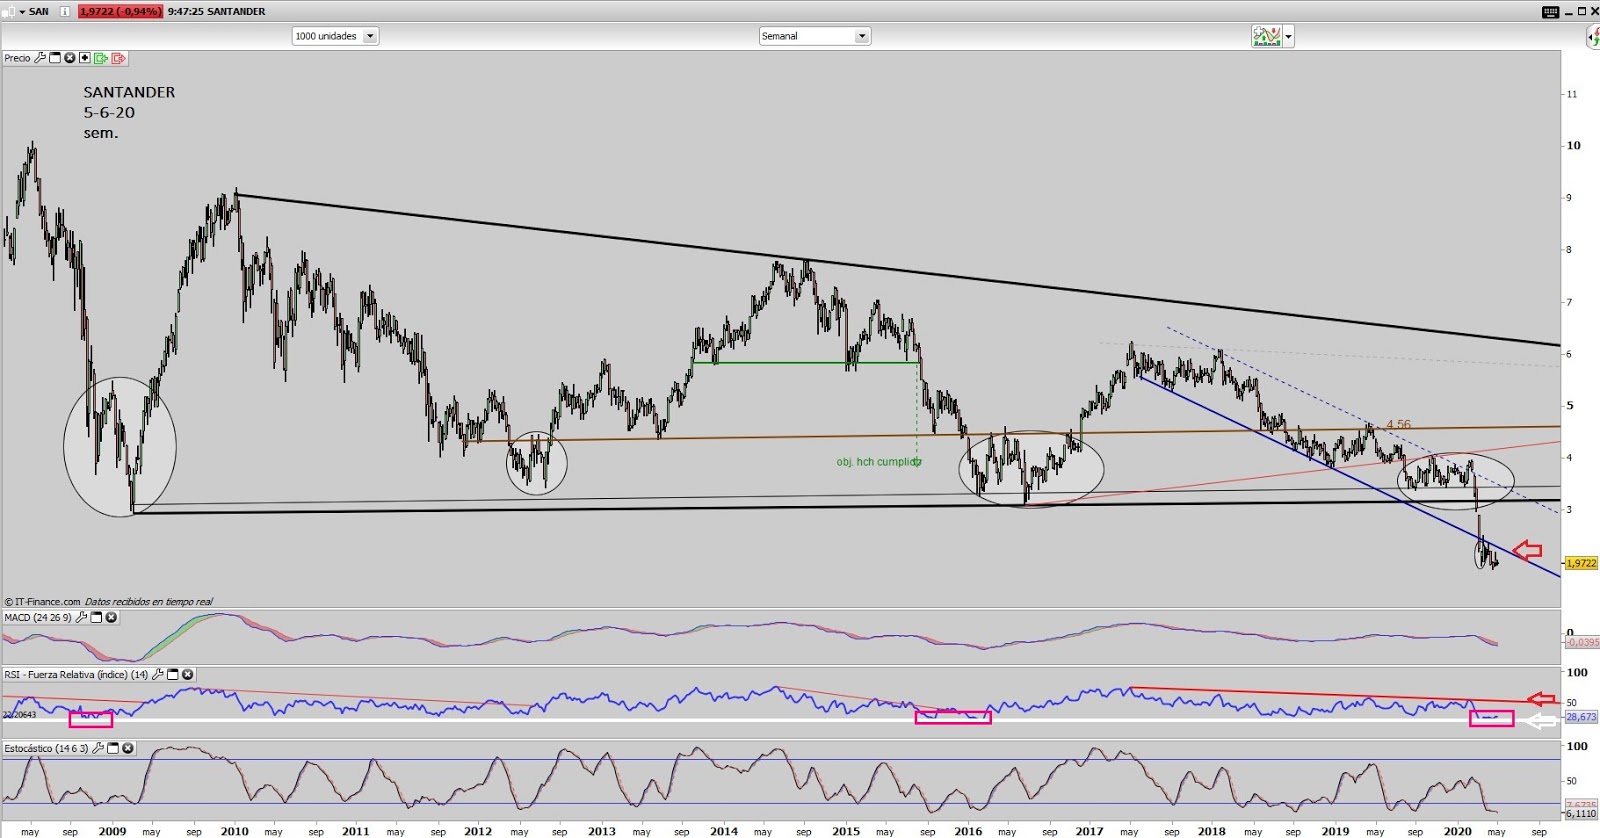
Task: Click the 2020 label on time axis
Action: pyautogui.click(x=1457, y=831)
